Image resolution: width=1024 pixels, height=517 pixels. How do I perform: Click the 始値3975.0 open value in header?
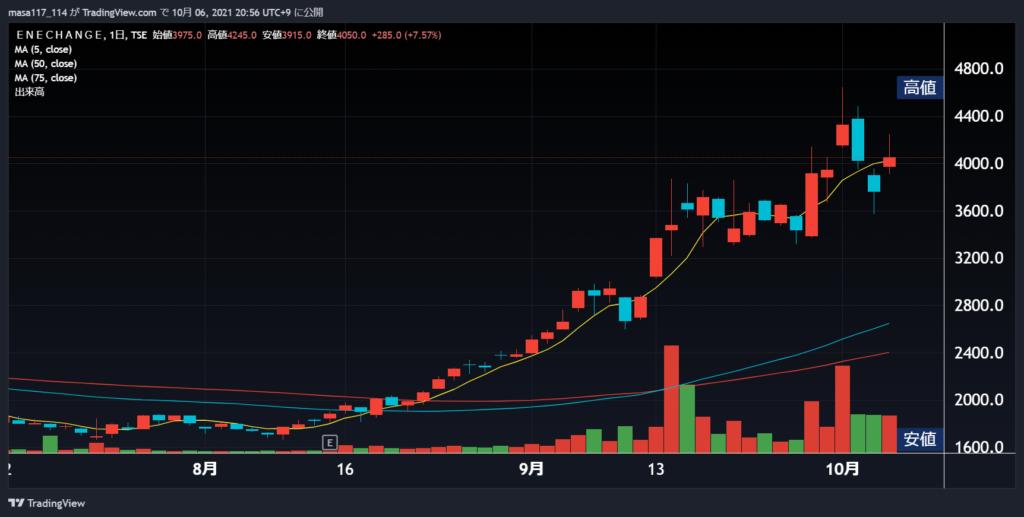click(177, 35)
